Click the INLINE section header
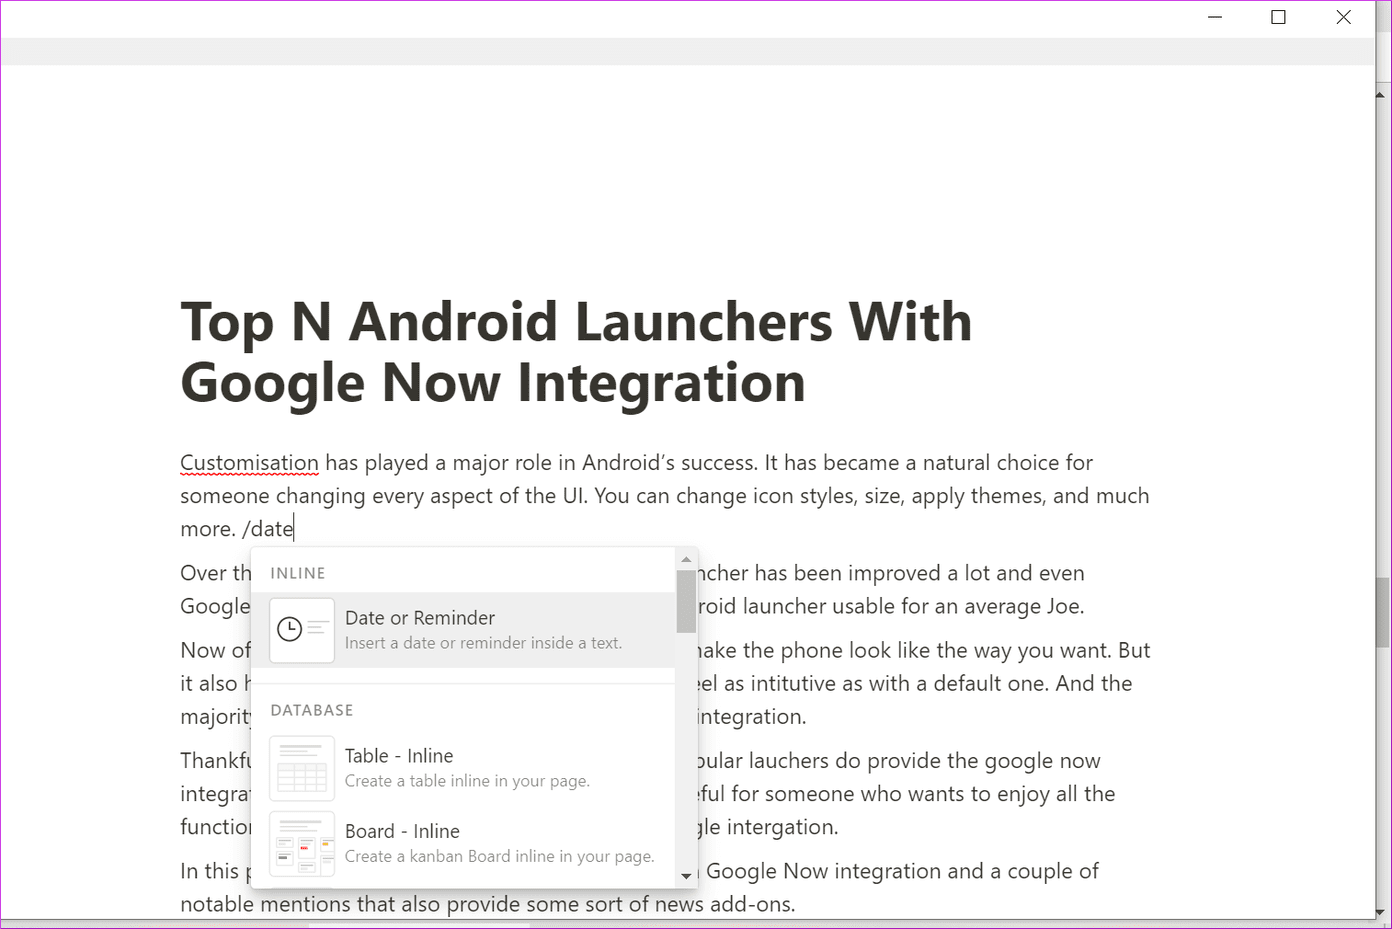The image size is (1392, 929). point(298,573)
